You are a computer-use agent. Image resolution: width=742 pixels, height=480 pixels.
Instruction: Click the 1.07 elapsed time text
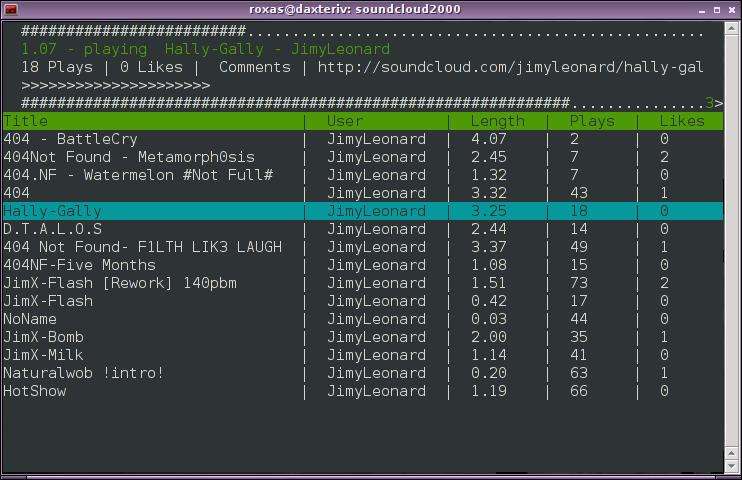(39, 49)
